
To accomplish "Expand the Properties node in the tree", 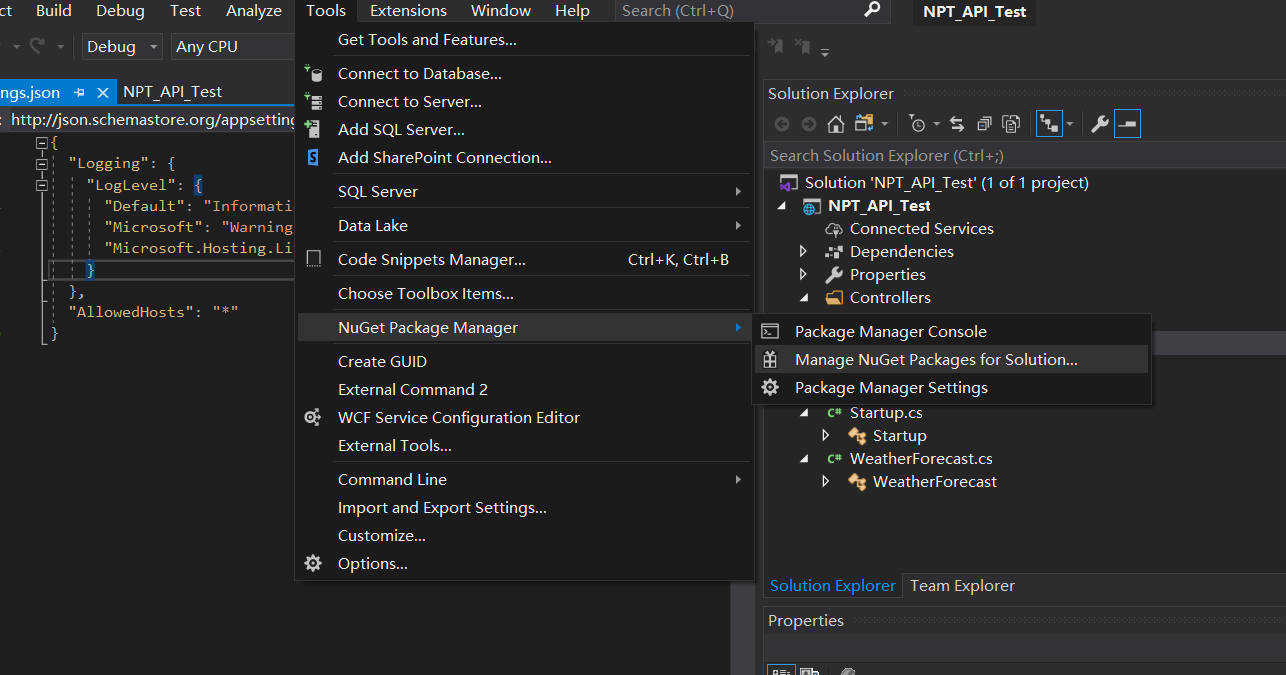I will 803,274.
